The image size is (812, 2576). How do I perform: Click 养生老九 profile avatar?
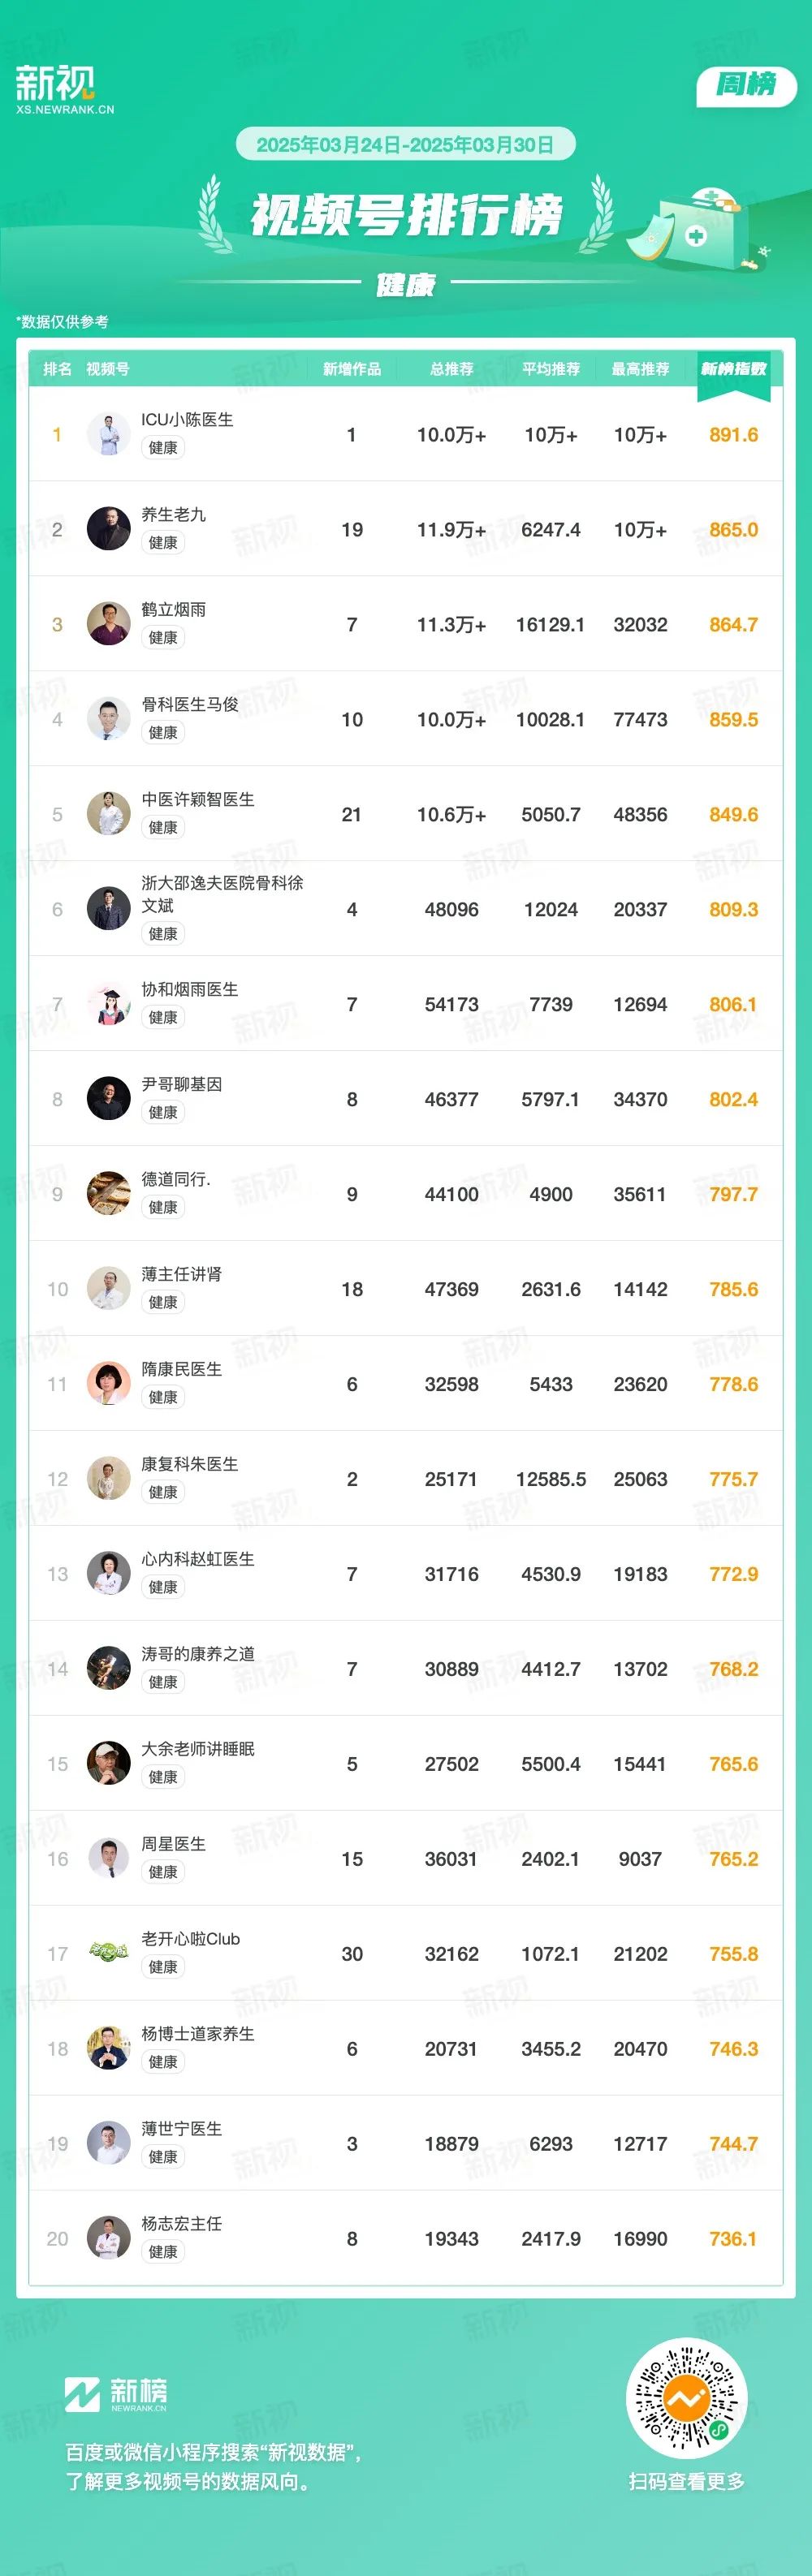109,529
